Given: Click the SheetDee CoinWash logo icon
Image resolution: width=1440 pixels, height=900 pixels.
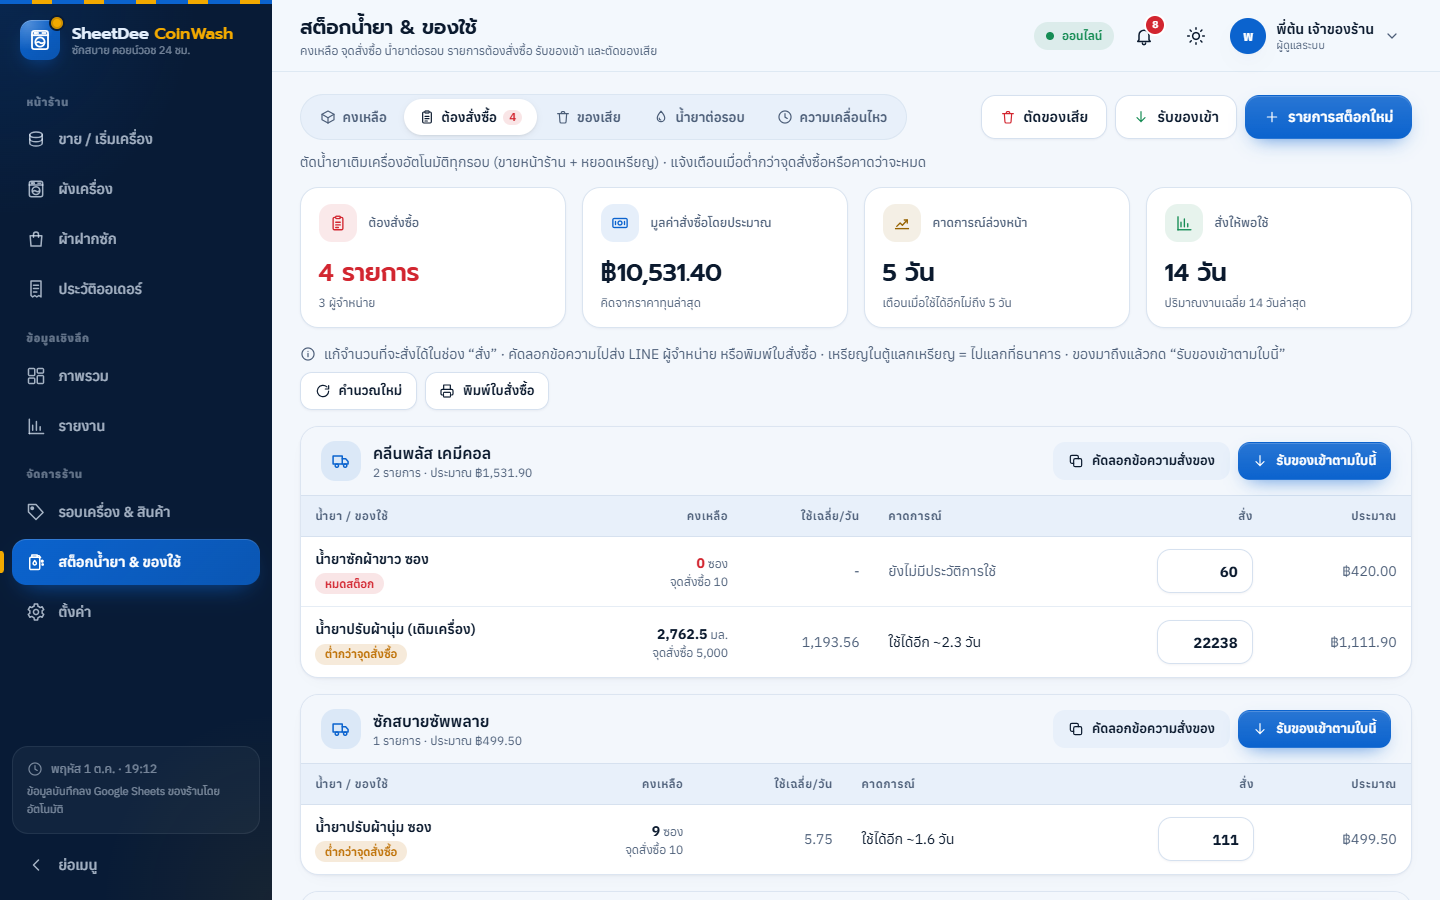Looking at the screenshot, I should click(x=40, y=40).
